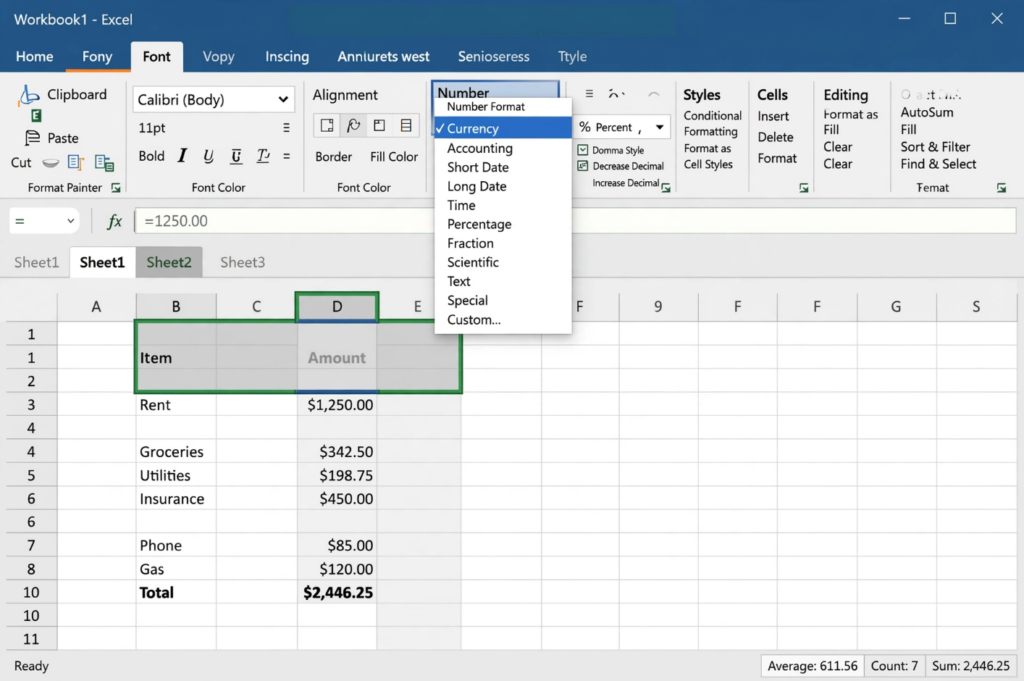
Task: Click the blue and orange copy document icon
Action: tap(76, 162)
